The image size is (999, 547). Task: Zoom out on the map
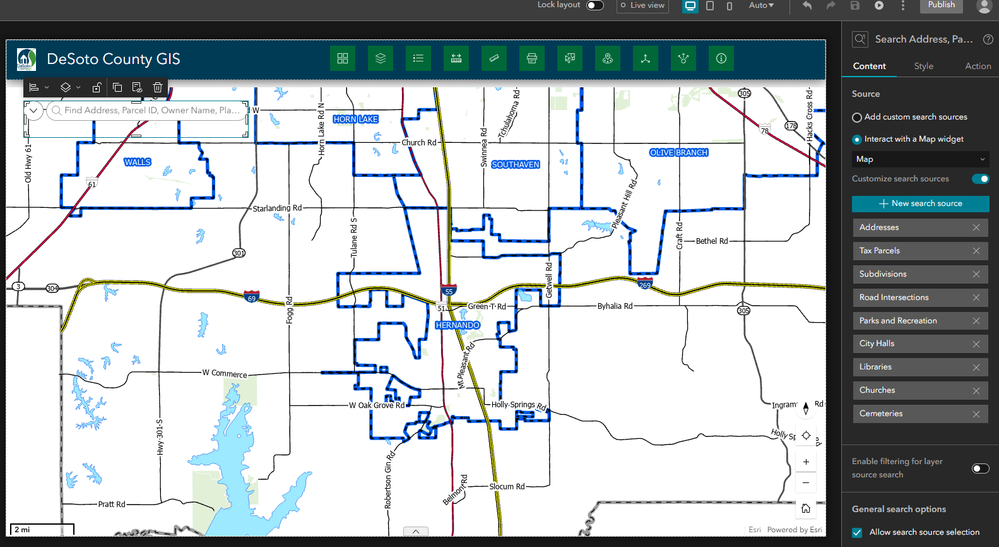pyautogui.click(x=806, y=483)
